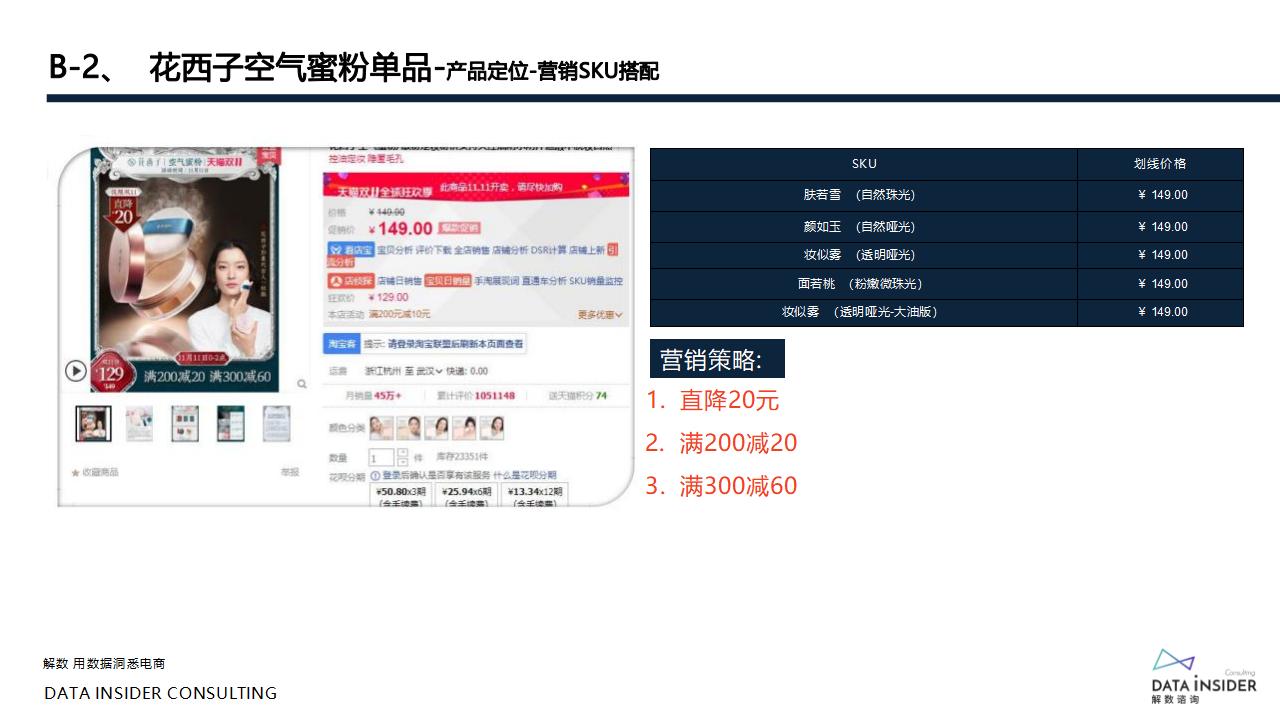Click the 看店宝 badge icon
The image size is (1280, 720).
coord(350,249)
